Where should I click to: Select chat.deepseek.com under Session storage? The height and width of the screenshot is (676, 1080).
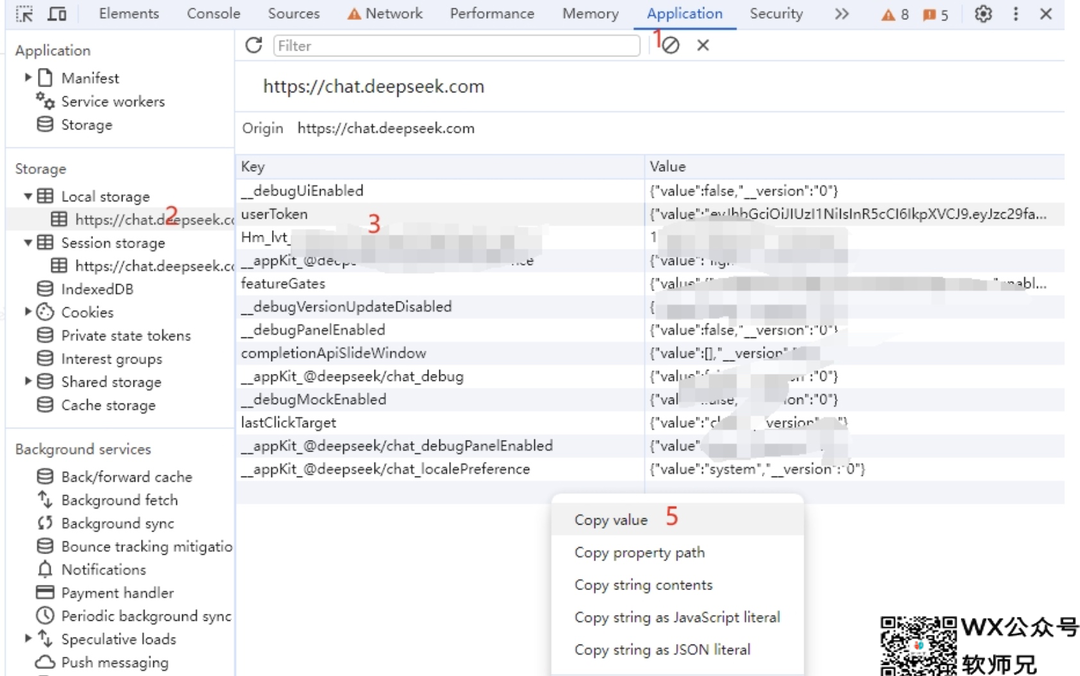coord(154,265)
